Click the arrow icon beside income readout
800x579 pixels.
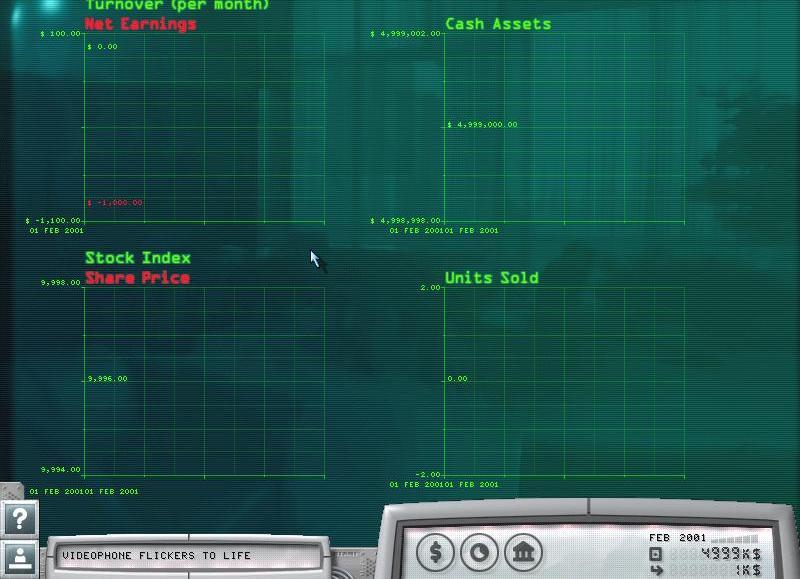(656, 570)
